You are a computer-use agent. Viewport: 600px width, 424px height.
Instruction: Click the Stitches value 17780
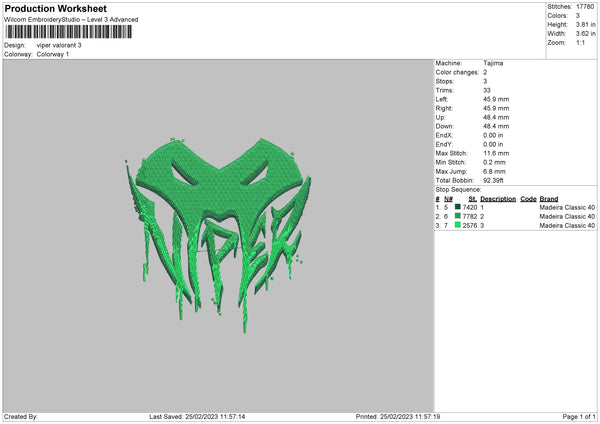(x=585, y=7)
